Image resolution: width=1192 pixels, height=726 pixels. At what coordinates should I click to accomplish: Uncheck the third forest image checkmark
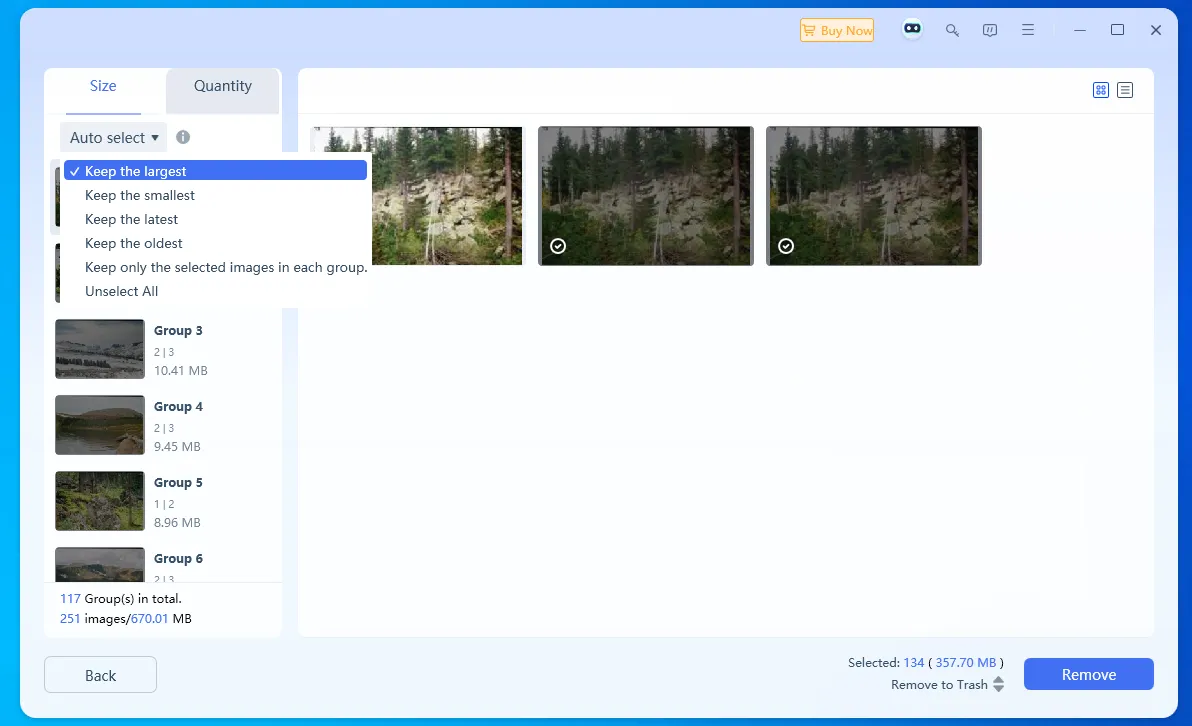click(x=786, y=246)
